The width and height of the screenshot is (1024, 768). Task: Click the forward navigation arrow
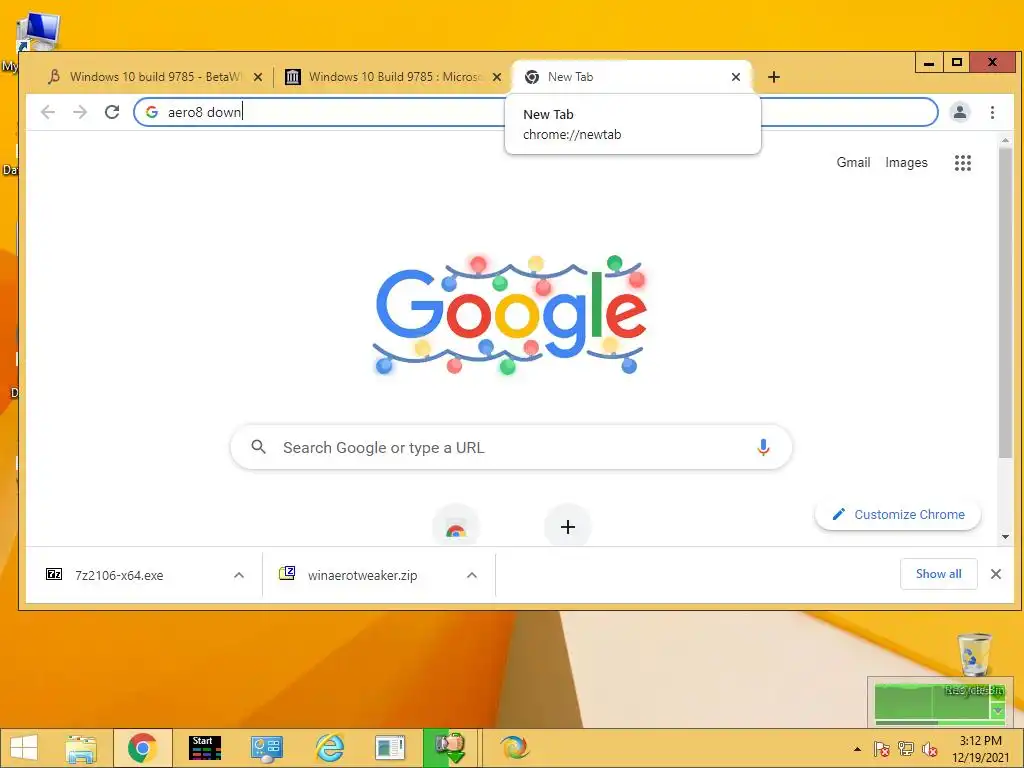pyautogui.click(x=80, y=112)
